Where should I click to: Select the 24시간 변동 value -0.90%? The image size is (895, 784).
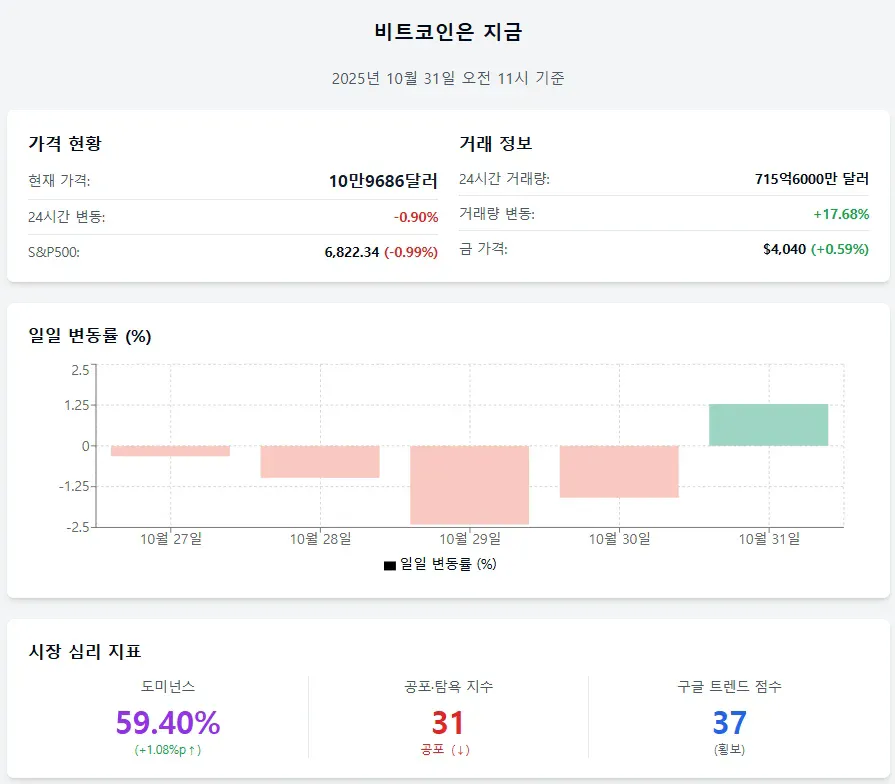point(415,217)
